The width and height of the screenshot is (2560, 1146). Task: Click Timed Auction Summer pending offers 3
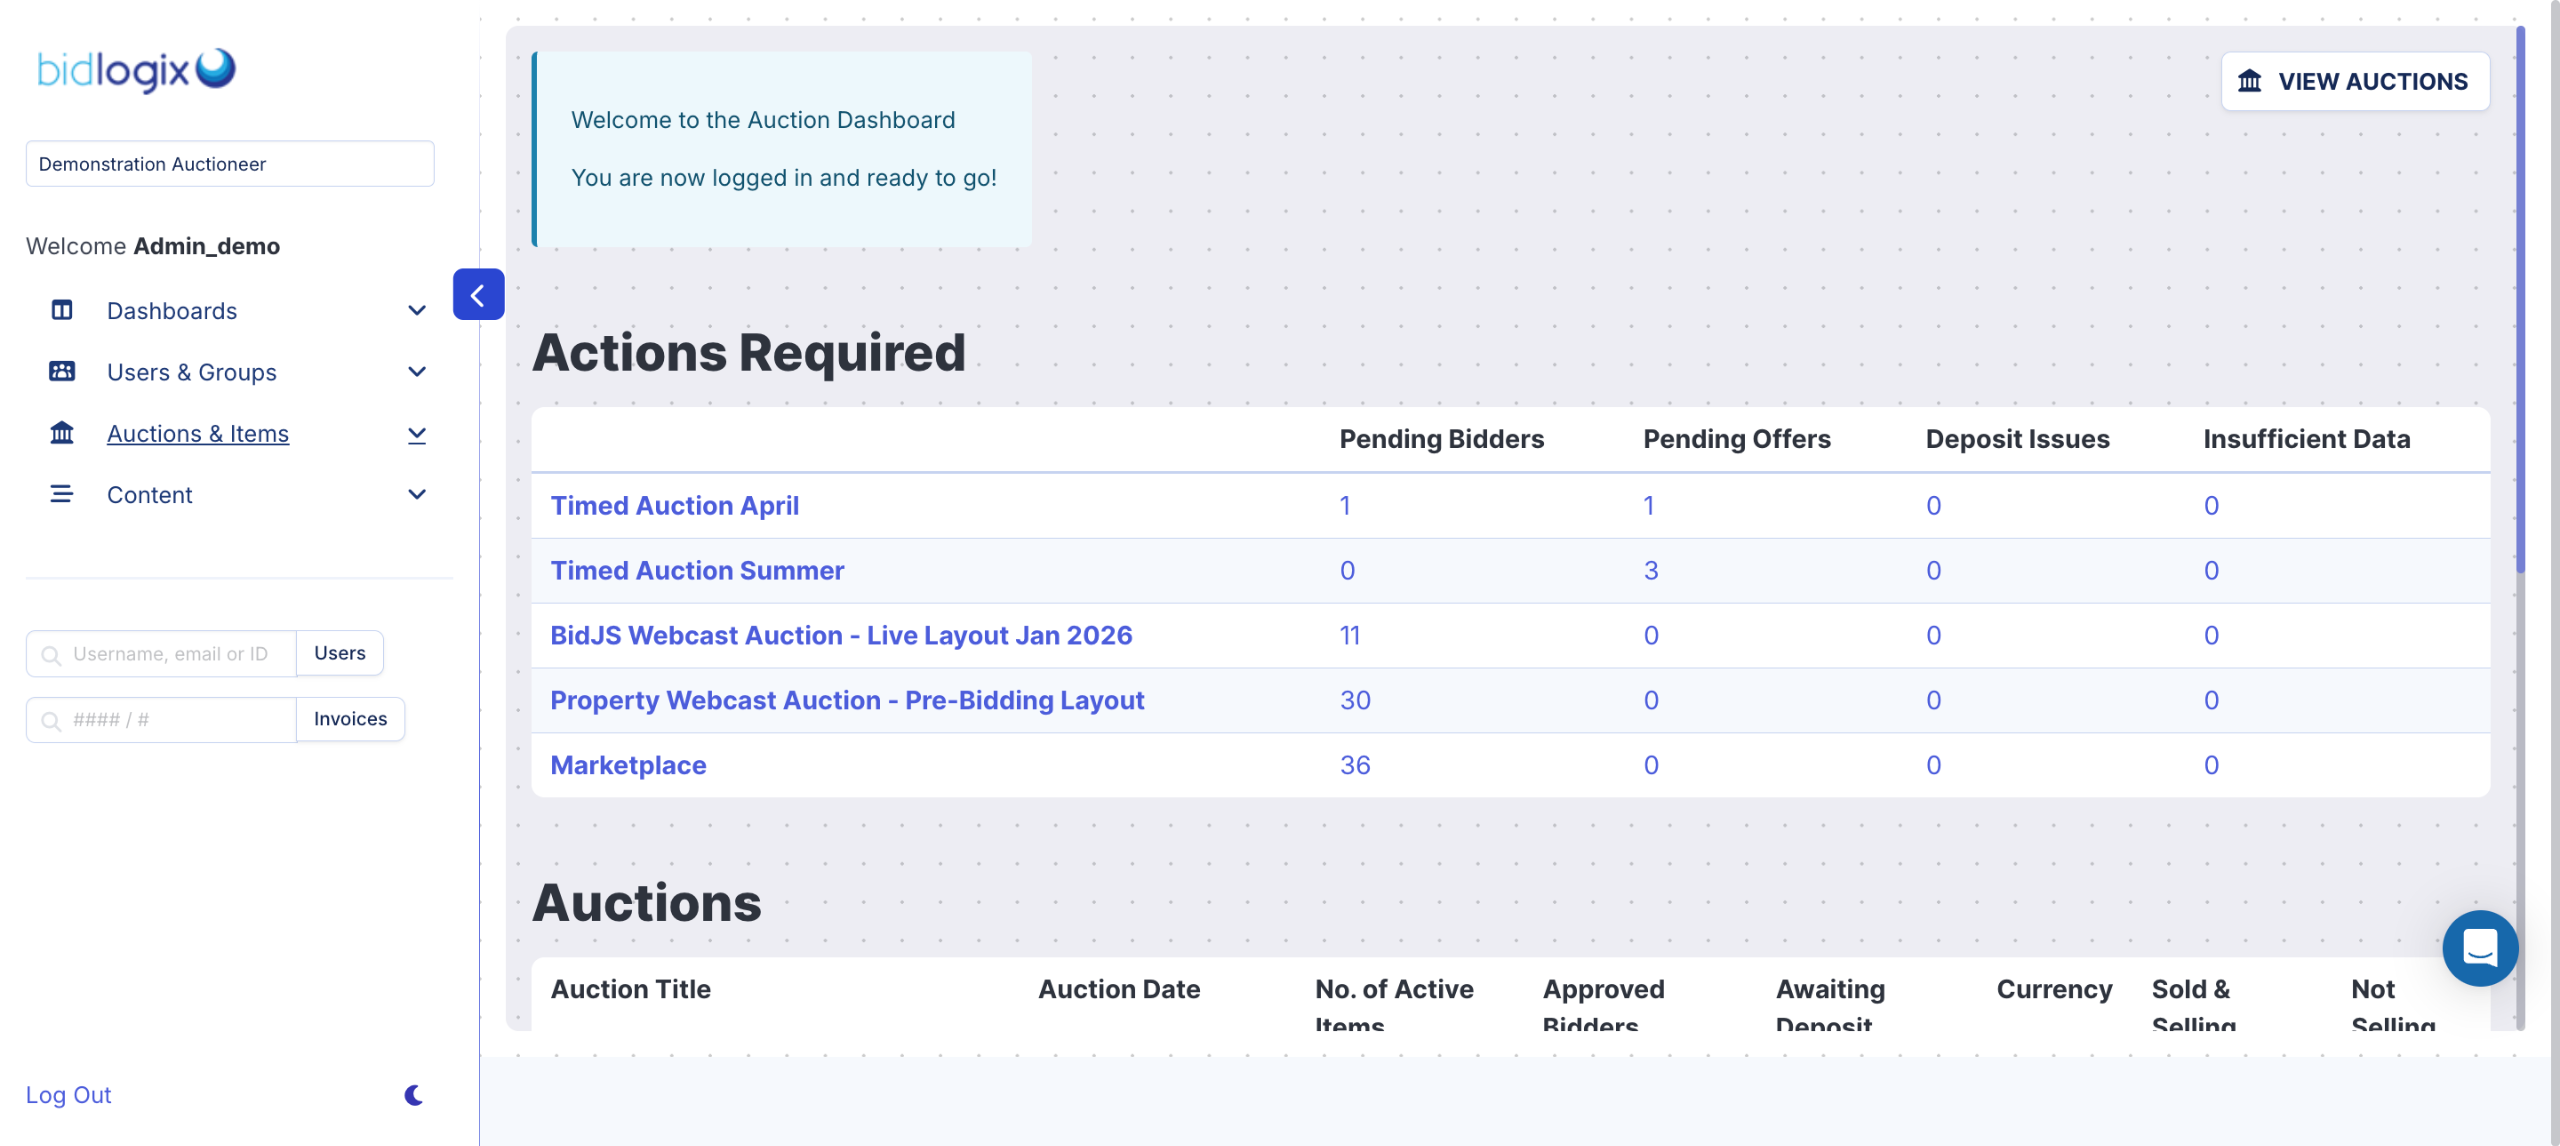[x=1651, y=570]
